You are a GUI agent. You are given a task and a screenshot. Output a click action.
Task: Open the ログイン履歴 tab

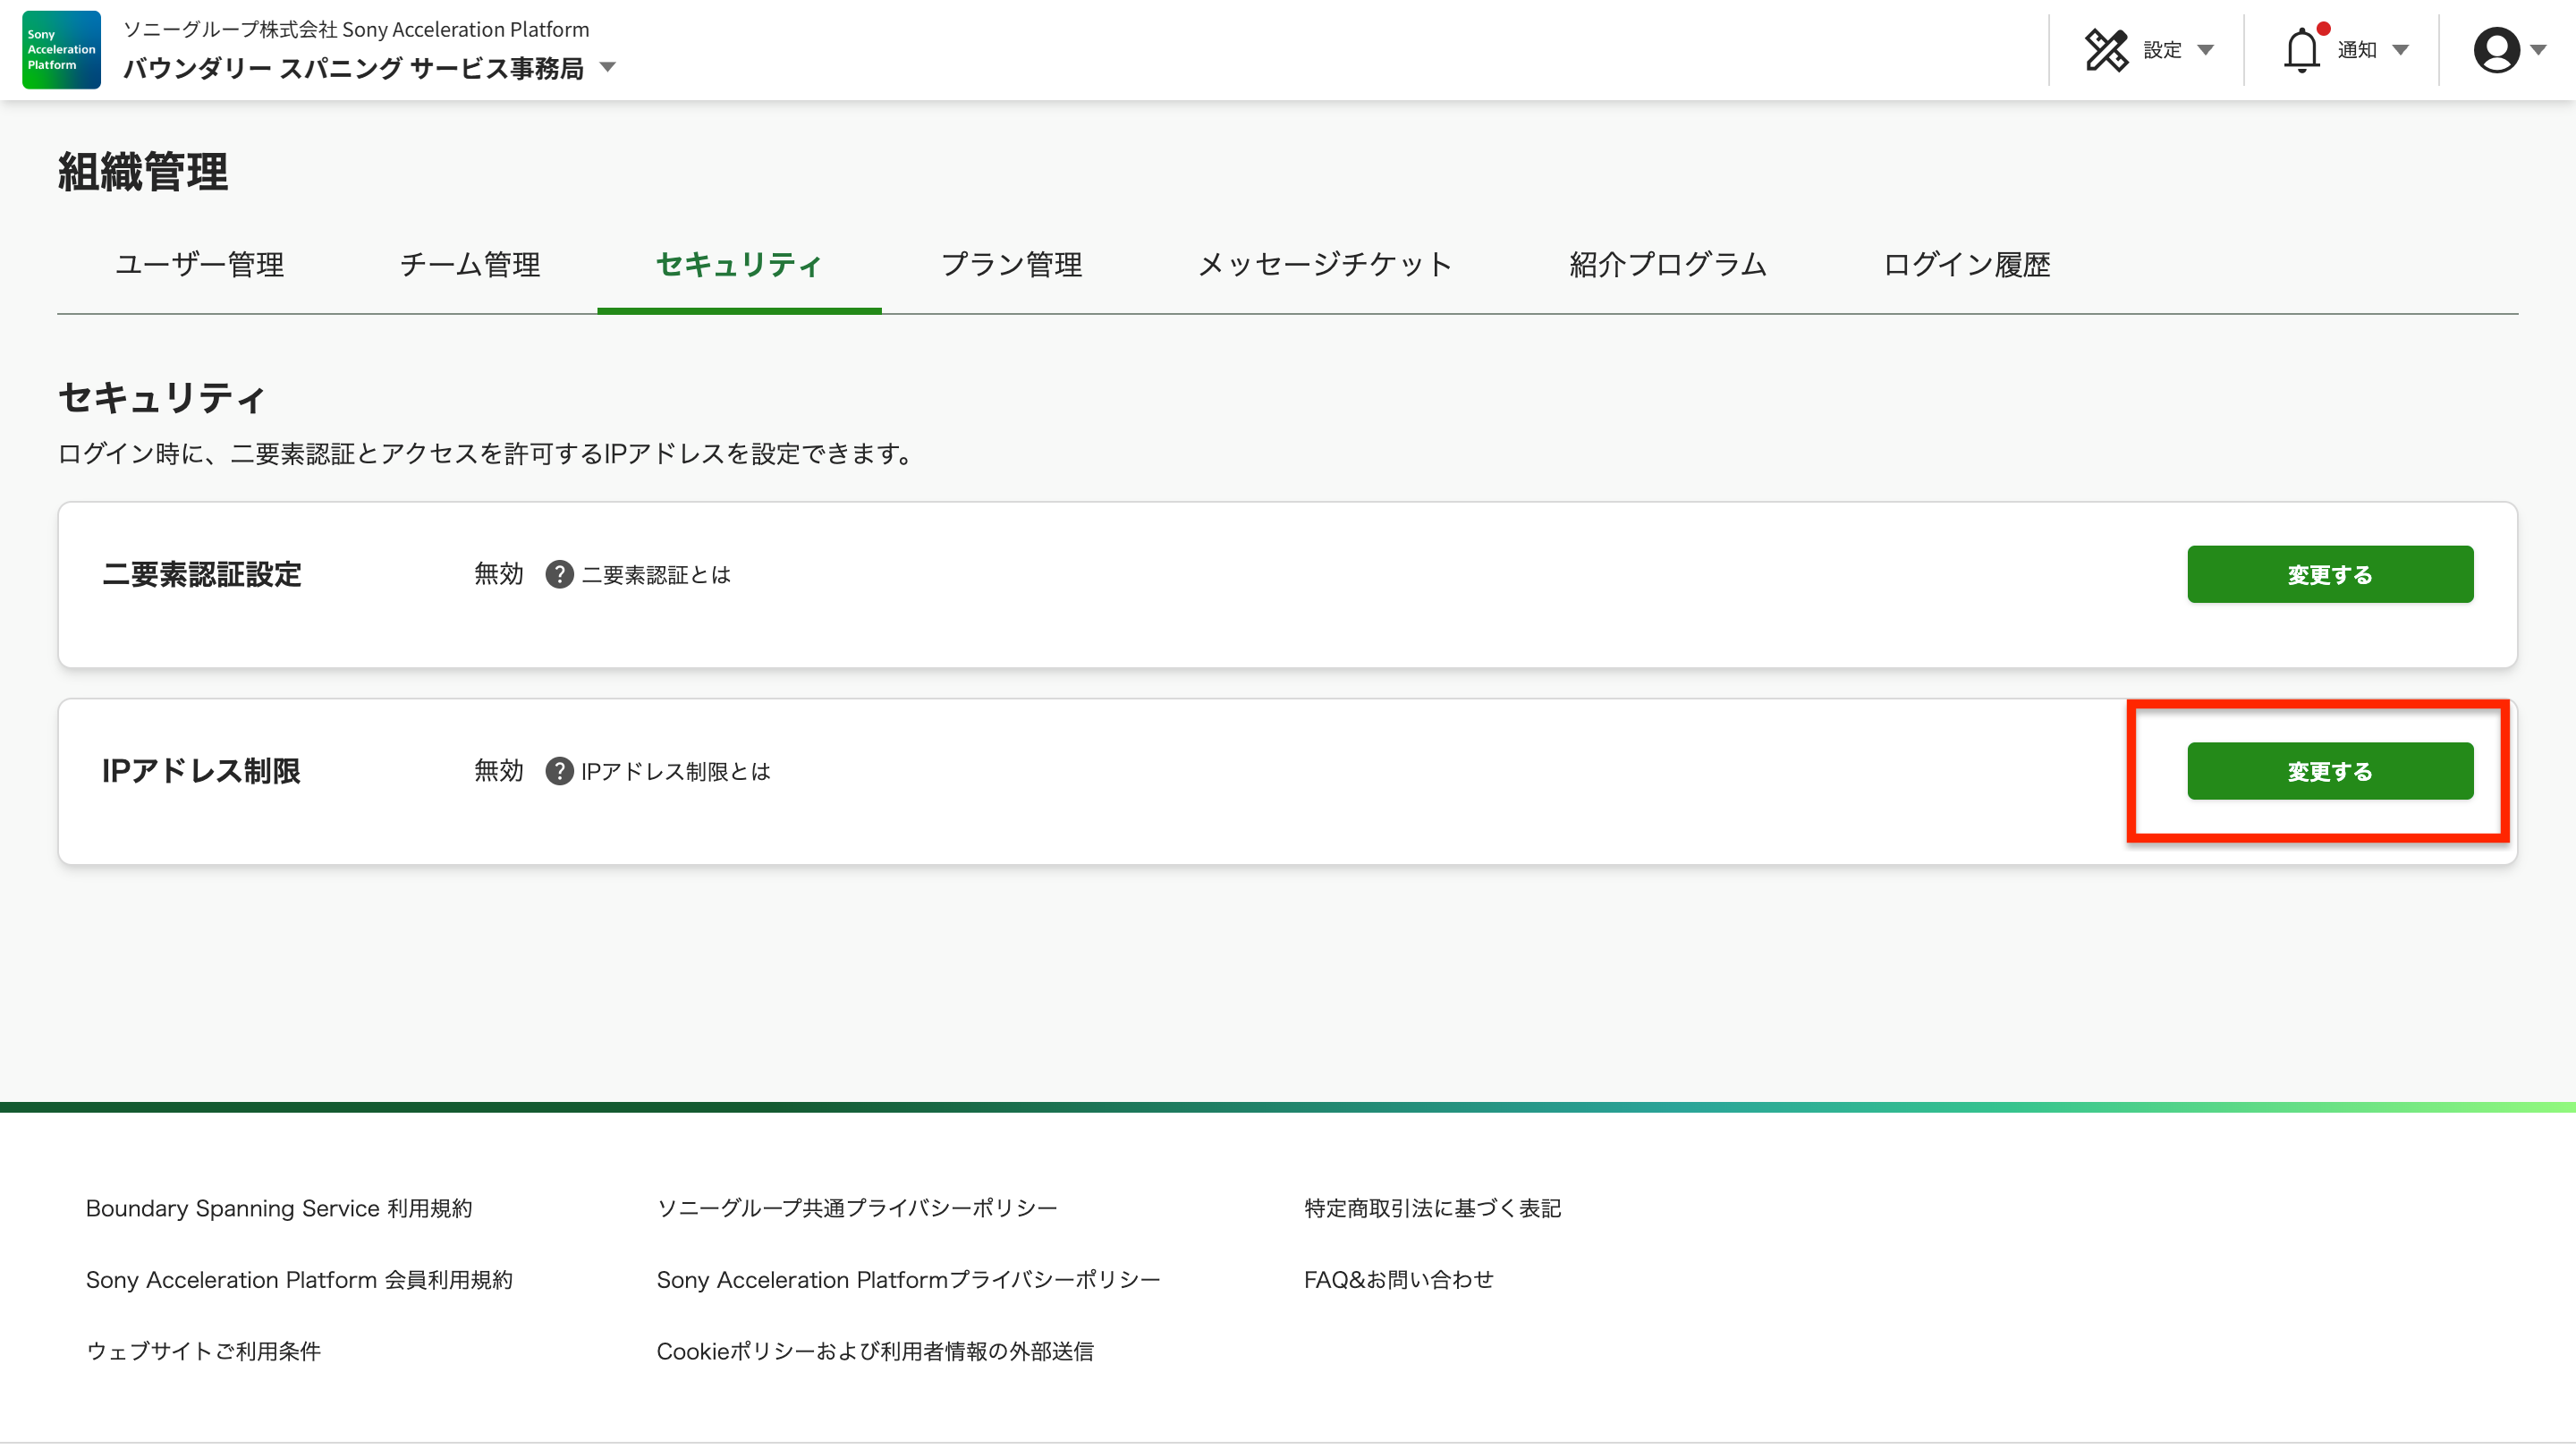coord(1966,264)
